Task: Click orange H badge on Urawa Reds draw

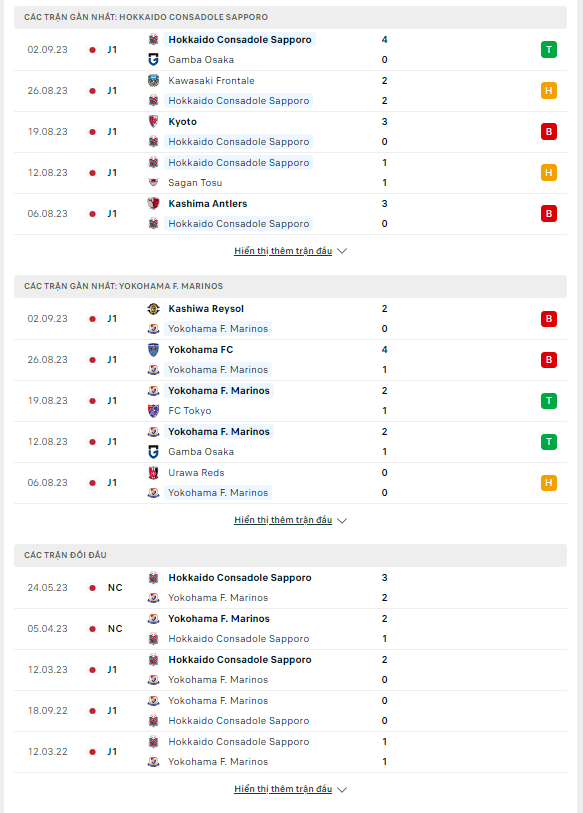Action: tap(549, 483)
